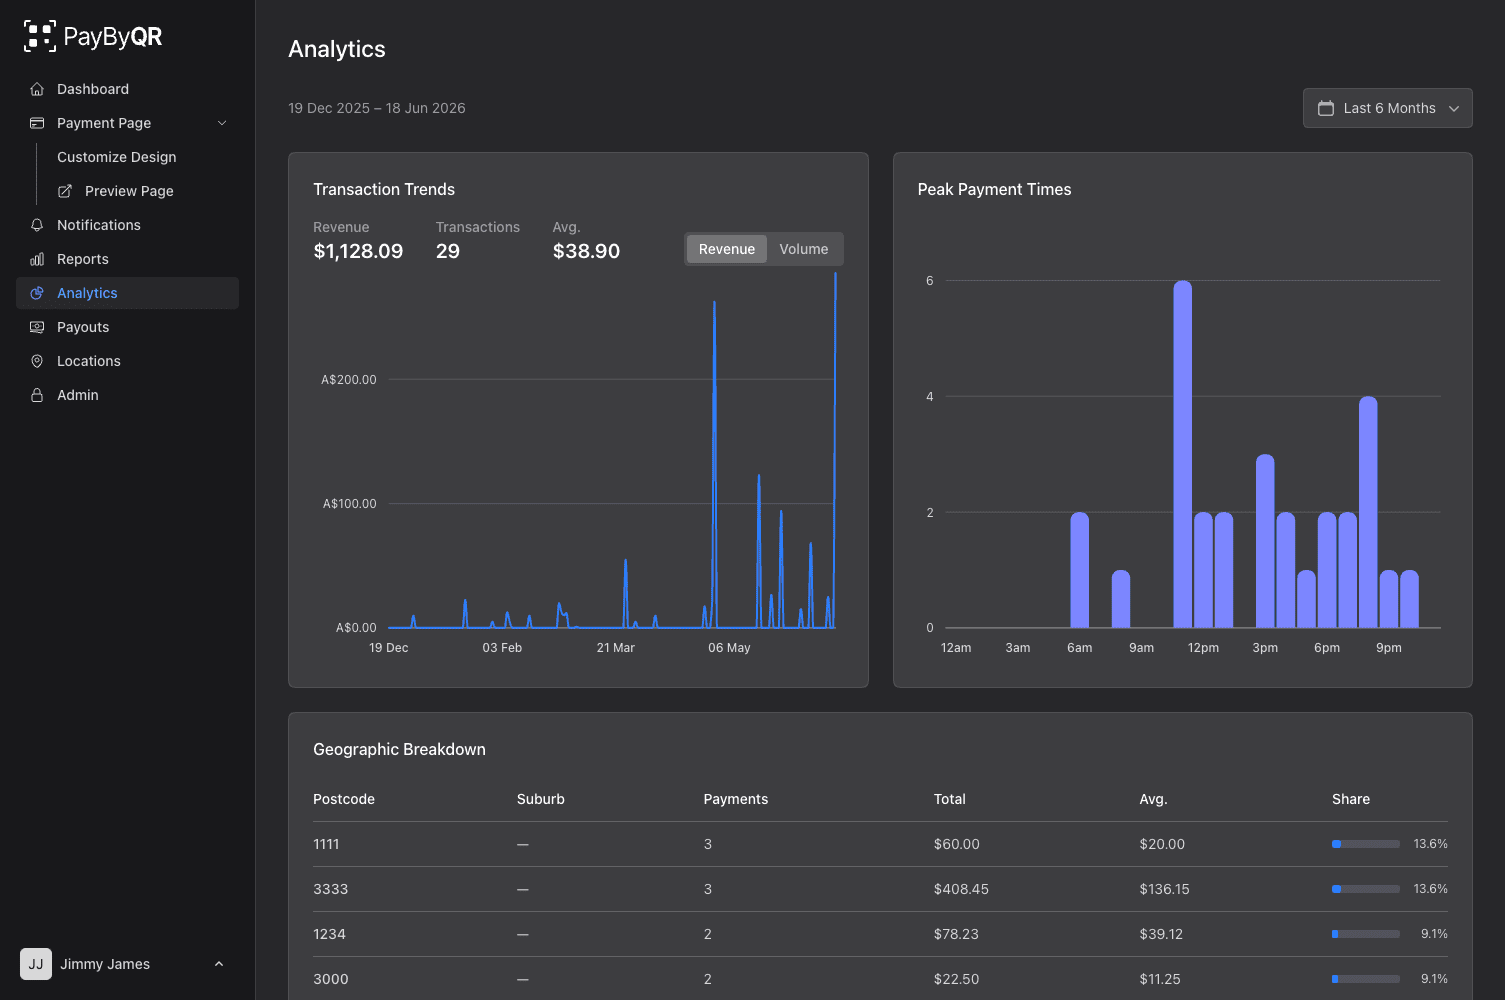The image size is (1505, 1000).
Task: Click the Postcode column header
Action: [344, 799]
